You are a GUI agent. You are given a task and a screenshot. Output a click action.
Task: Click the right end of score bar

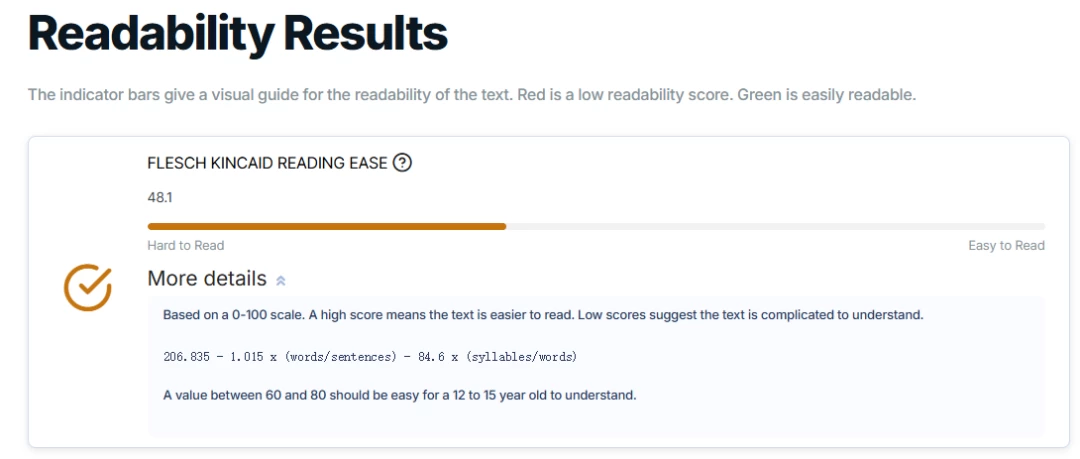(1042, 226)
